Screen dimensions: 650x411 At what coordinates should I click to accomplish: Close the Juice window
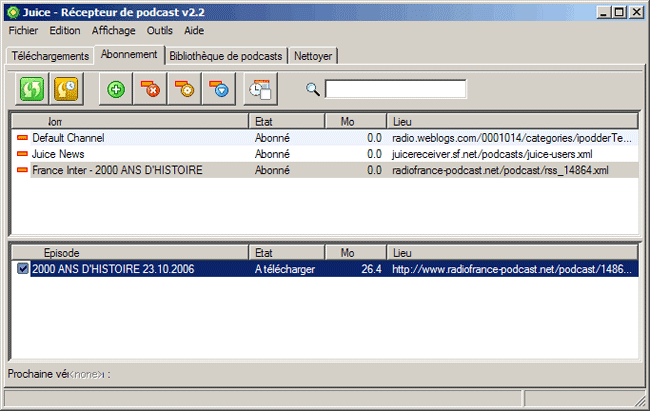[636, 12]
